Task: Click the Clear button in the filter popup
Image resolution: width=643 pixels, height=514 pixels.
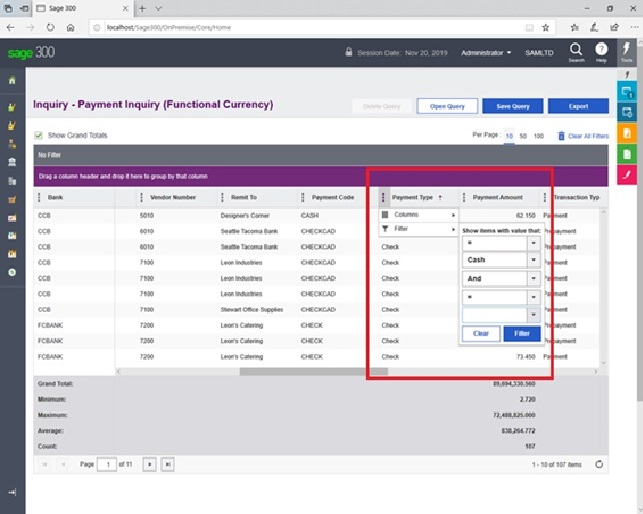Action: 481,334
